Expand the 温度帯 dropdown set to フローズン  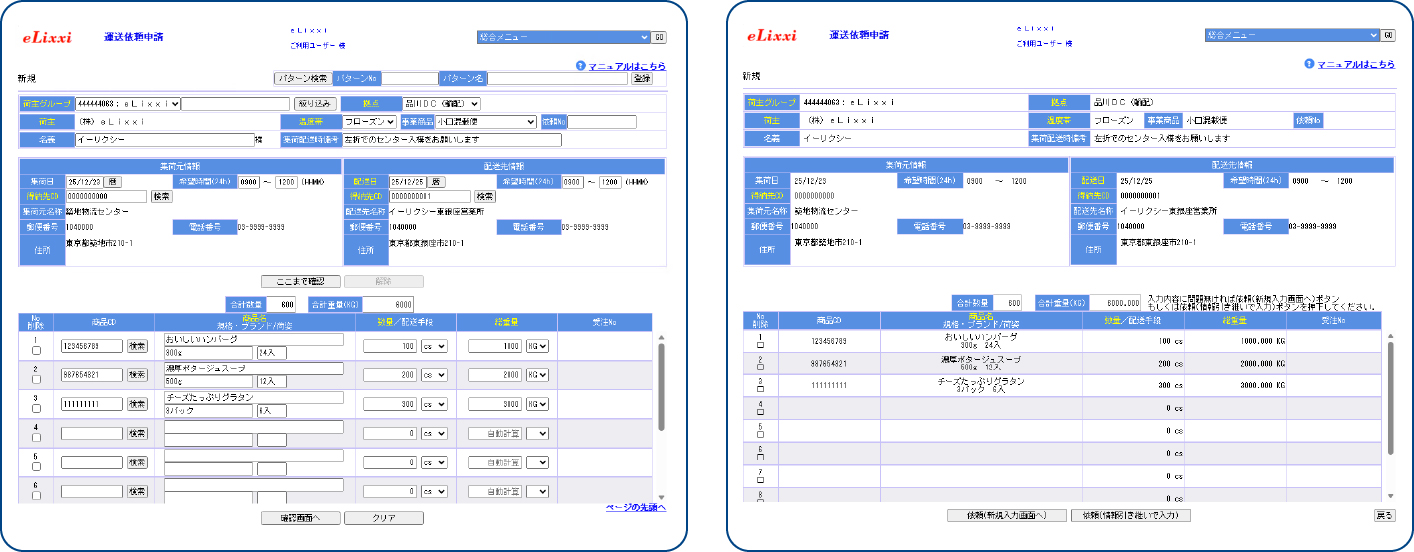click(369, 122)
